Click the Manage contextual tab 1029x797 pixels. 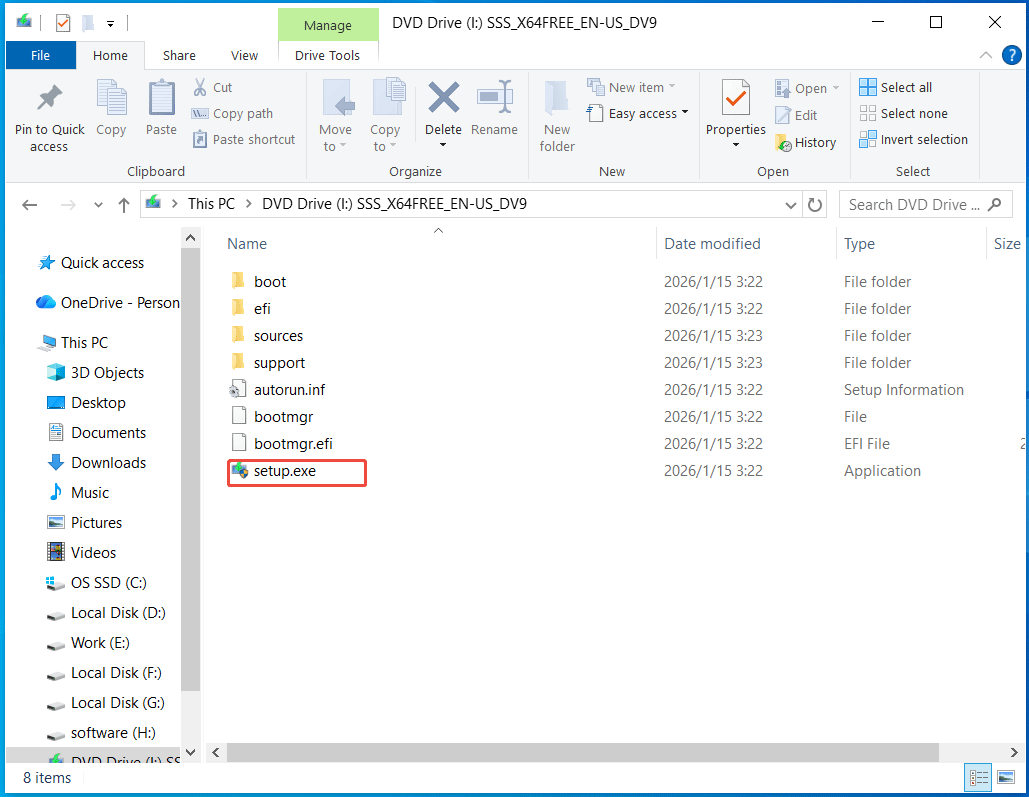(x=328, y=25)
